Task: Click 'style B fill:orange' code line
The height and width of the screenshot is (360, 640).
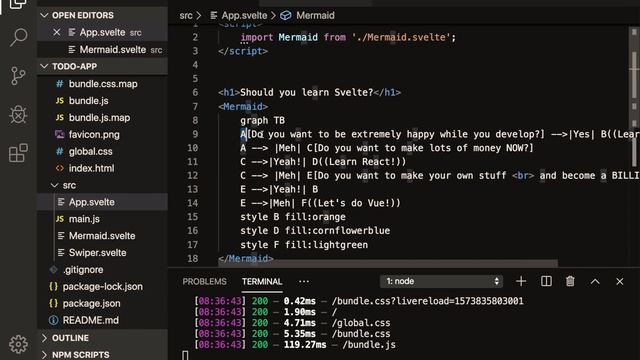Action: [293, 217]
